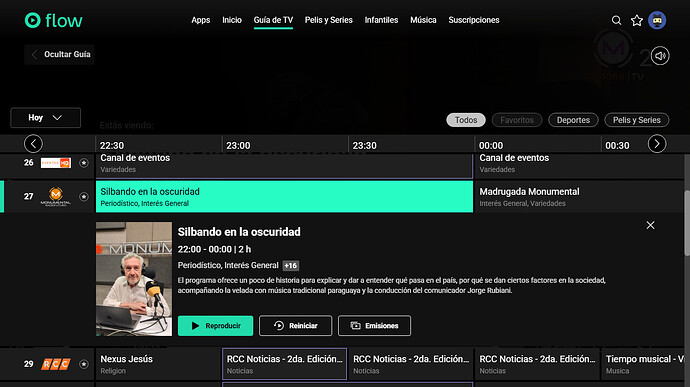Toggle favorite star for channel 29 RCC
Viewport: 690px width, 387px height.
(84, 364)
